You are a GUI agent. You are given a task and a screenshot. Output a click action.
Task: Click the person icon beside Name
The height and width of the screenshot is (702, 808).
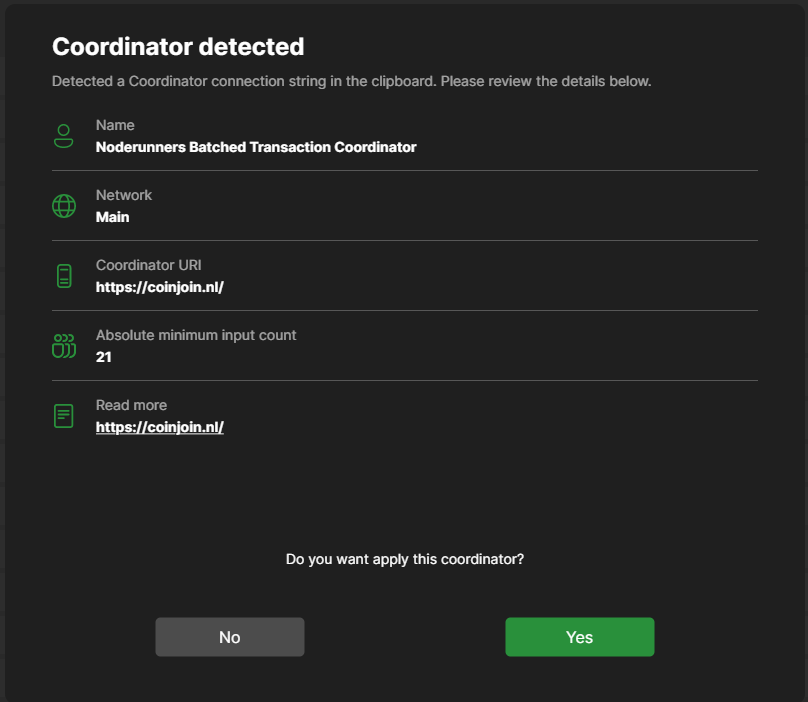click(63, 136)
